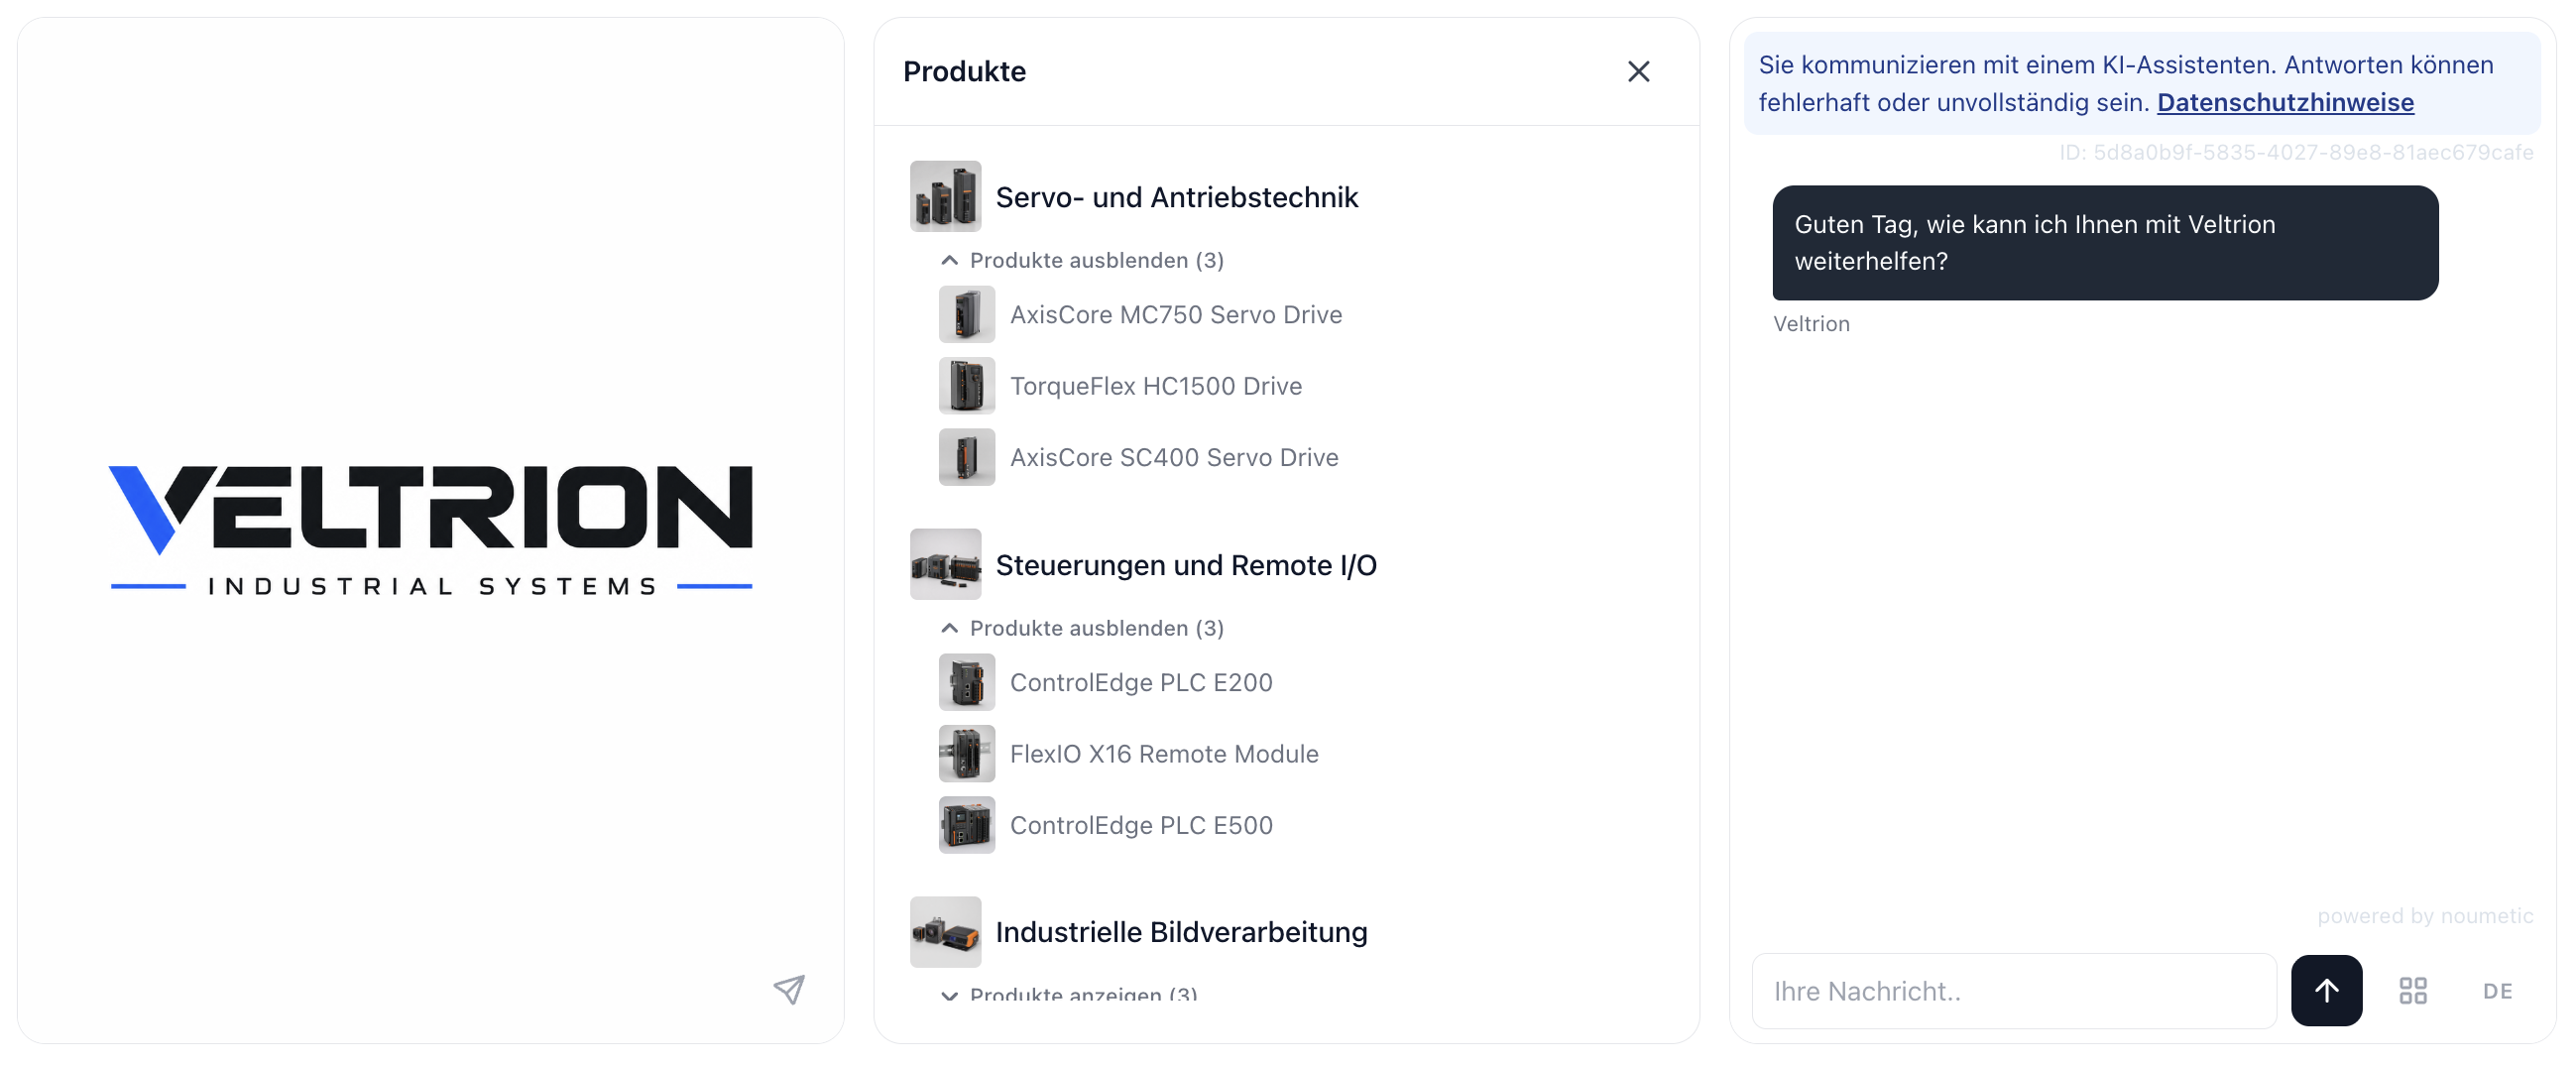
Task: Click the Veltrion sender label
Action: click(x=1811, y=324)
